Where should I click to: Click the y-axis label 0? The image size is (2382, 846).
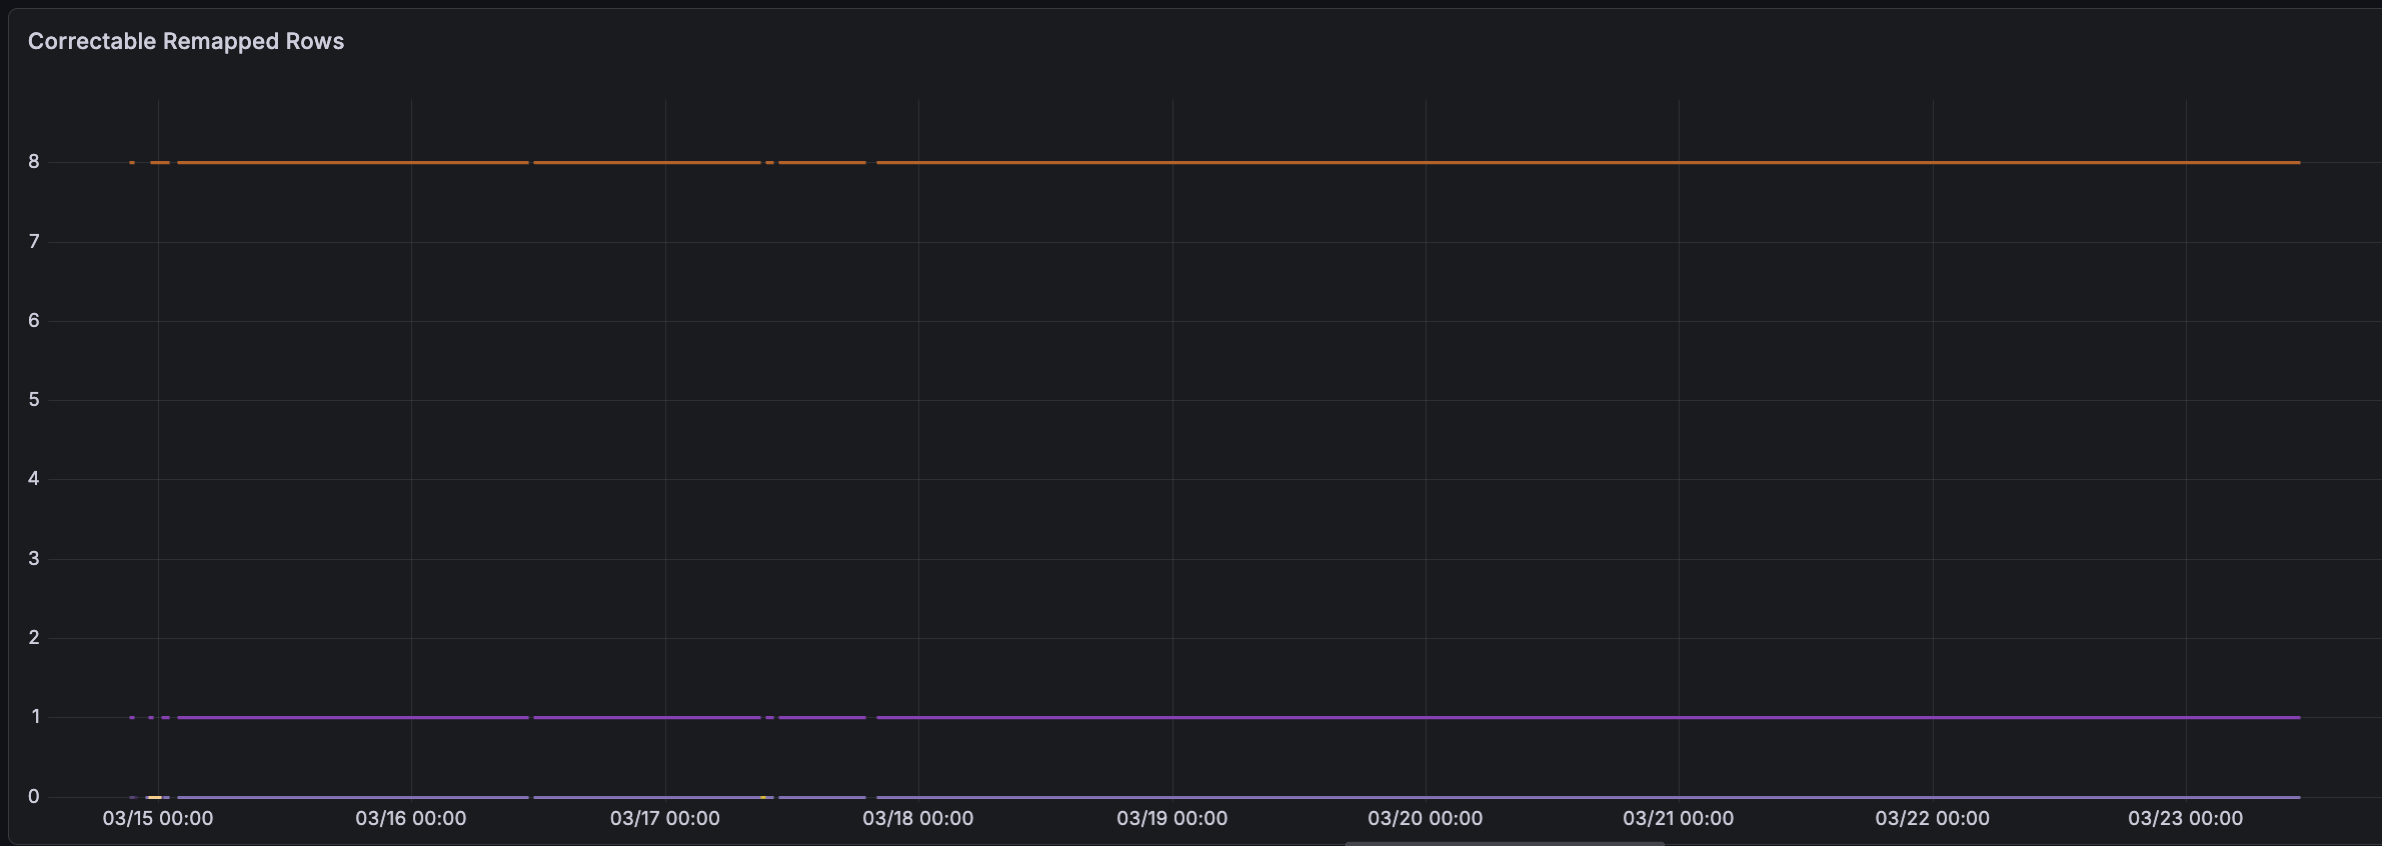[x=34, y=796]
